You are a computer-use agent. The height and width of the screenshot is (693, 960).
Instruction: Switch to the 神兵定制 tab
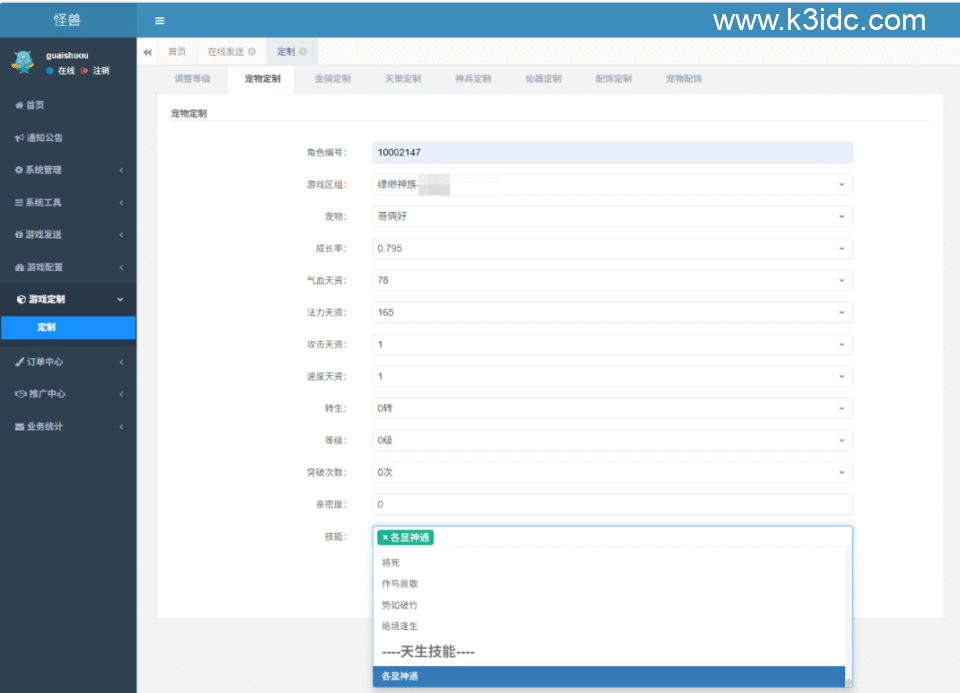pos(473,79)
